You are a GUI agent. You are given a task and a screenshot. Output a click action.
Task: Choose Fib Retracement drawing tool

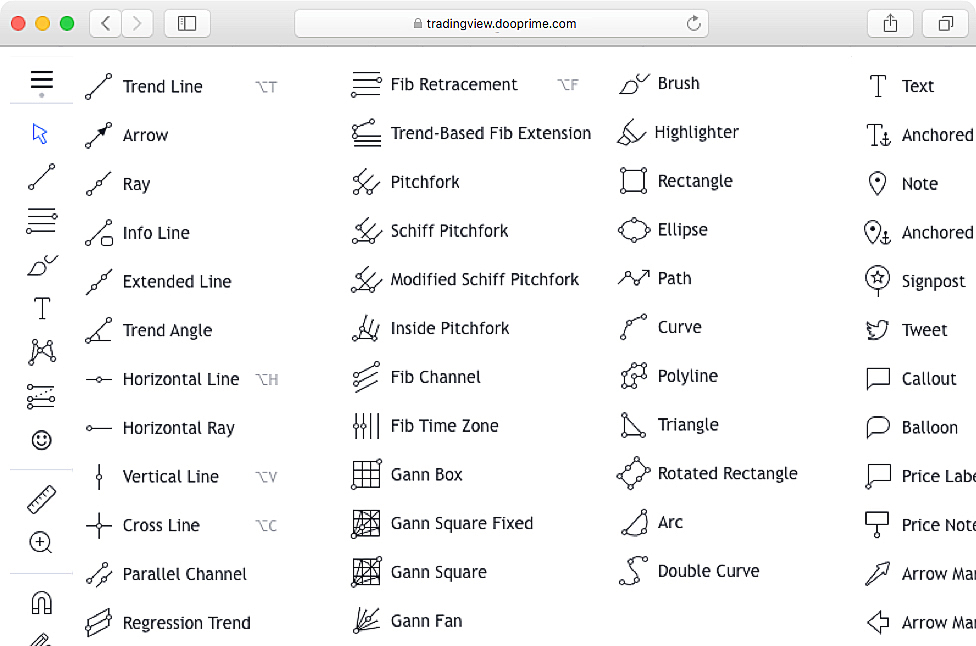(453, 85)
